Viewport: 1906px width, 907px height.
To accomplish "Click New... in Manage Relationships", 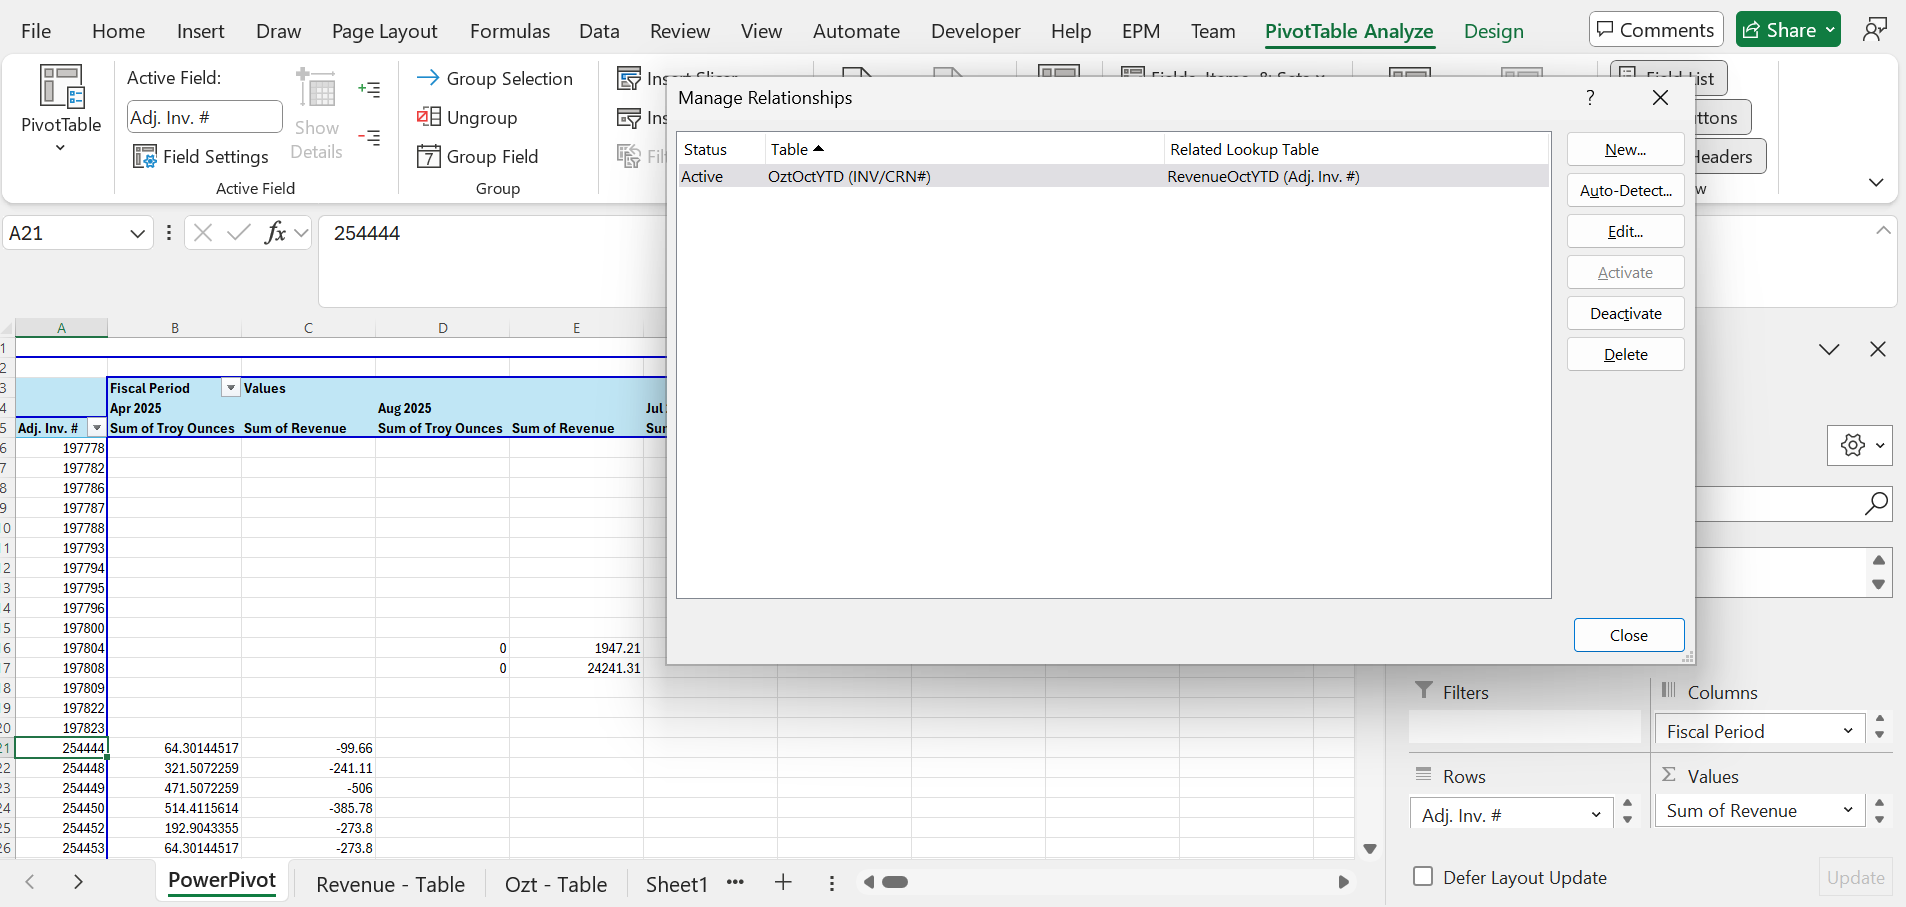I will 1625,149.
